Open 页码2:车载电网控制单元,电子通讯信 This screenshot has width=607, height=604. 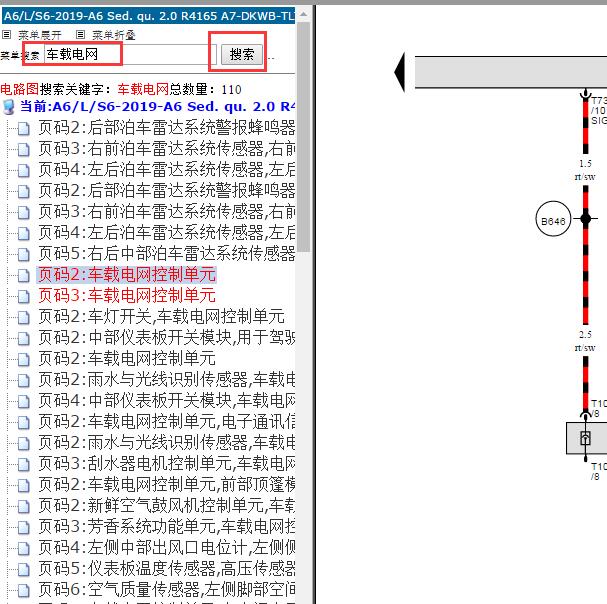(166, 421)
